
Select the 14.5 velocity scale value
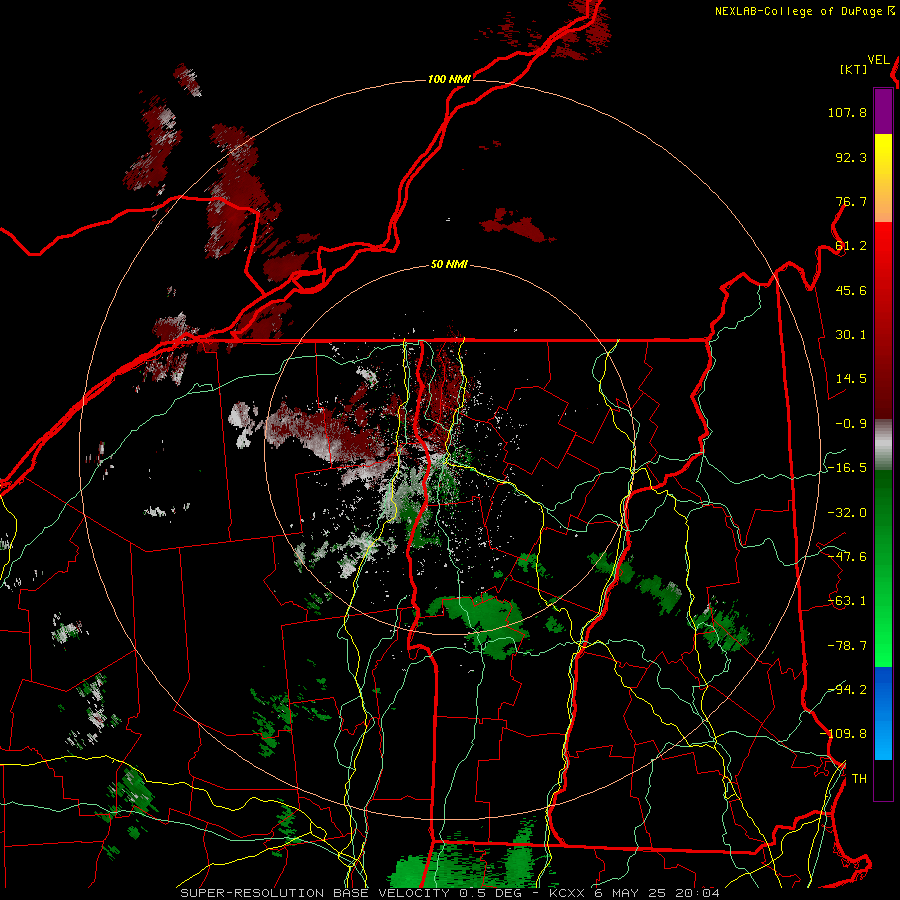pos(851,379)
